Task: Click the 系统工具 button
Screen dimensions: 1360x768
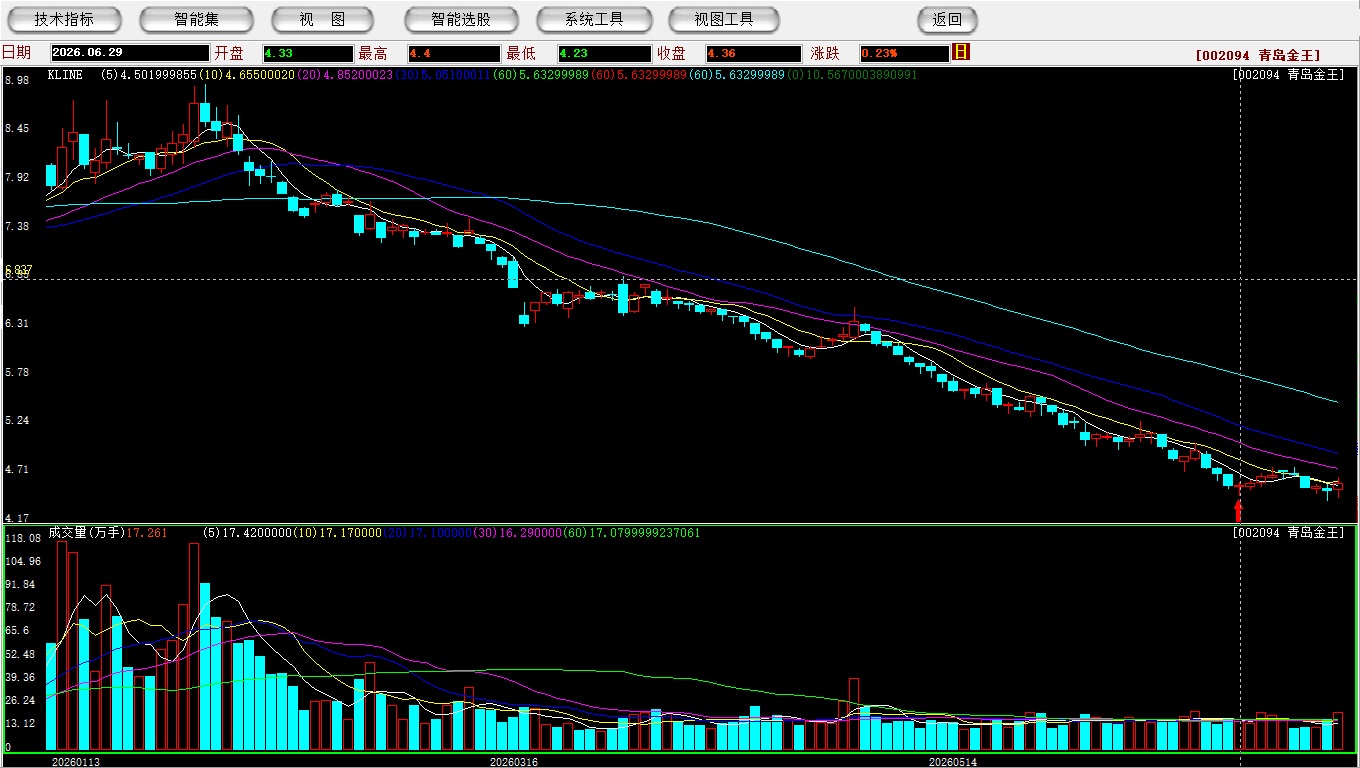Action: (594, 19)
